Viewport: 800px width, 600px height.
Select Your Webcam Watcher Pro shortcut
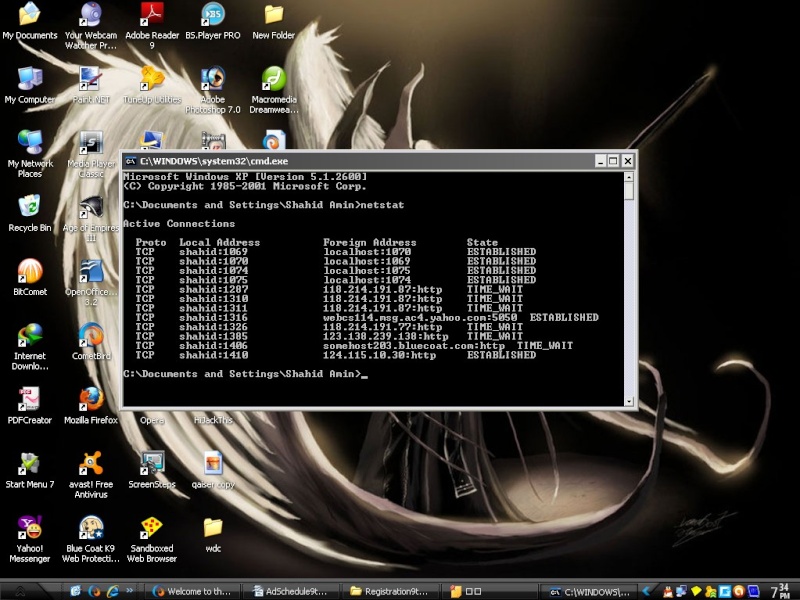(x=91, y=24)
